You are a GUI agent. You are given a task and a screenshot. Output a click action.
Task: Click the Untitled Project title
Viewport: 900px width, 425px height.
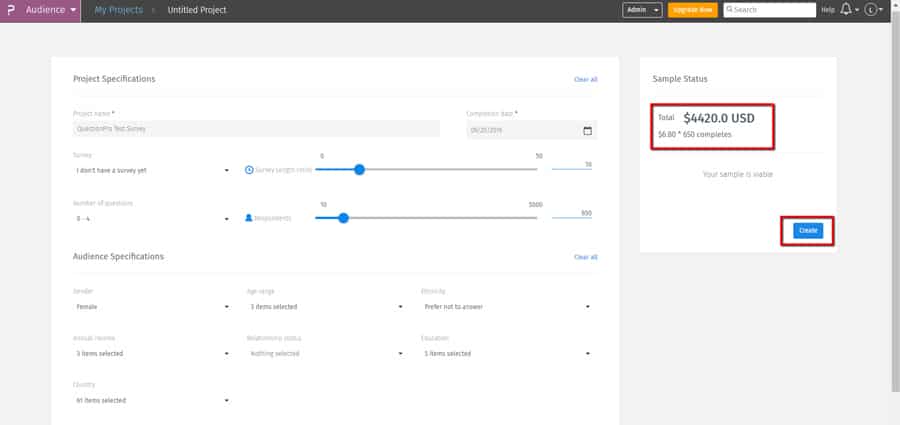[197, 10]
